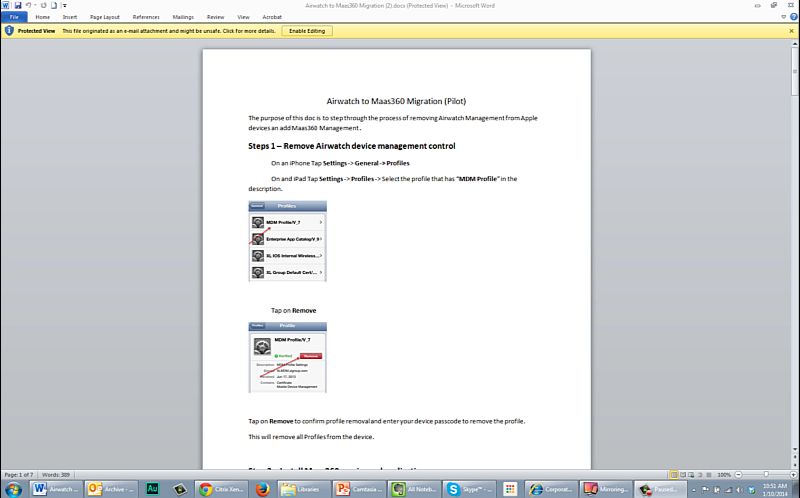Click the zoom slider handle
The image size is (800, 498).
766,475
